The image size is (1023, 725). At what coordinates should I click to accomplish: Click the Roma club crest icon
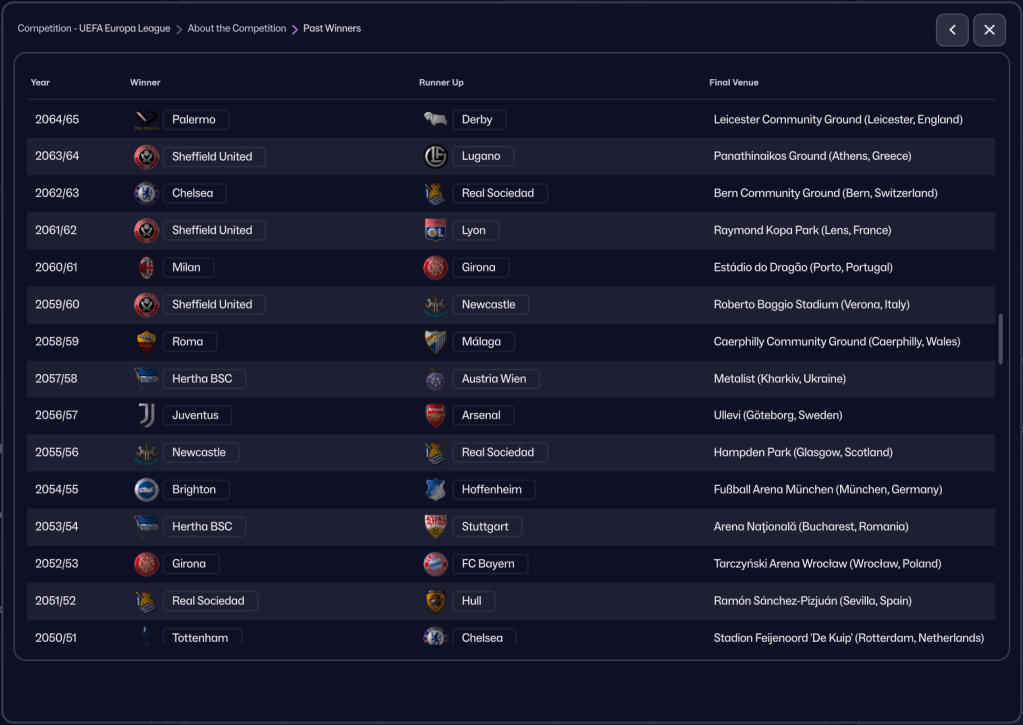click(x=146, y=341)
